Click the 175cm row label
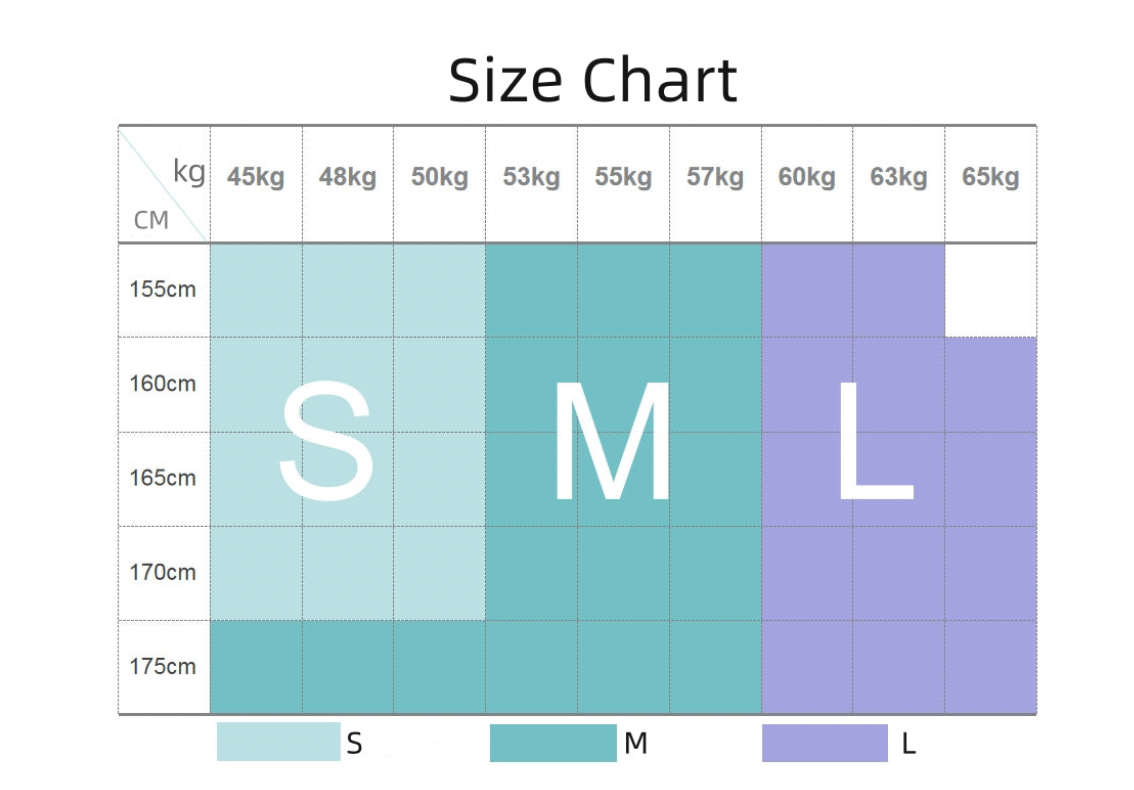 tap(163, 667)
